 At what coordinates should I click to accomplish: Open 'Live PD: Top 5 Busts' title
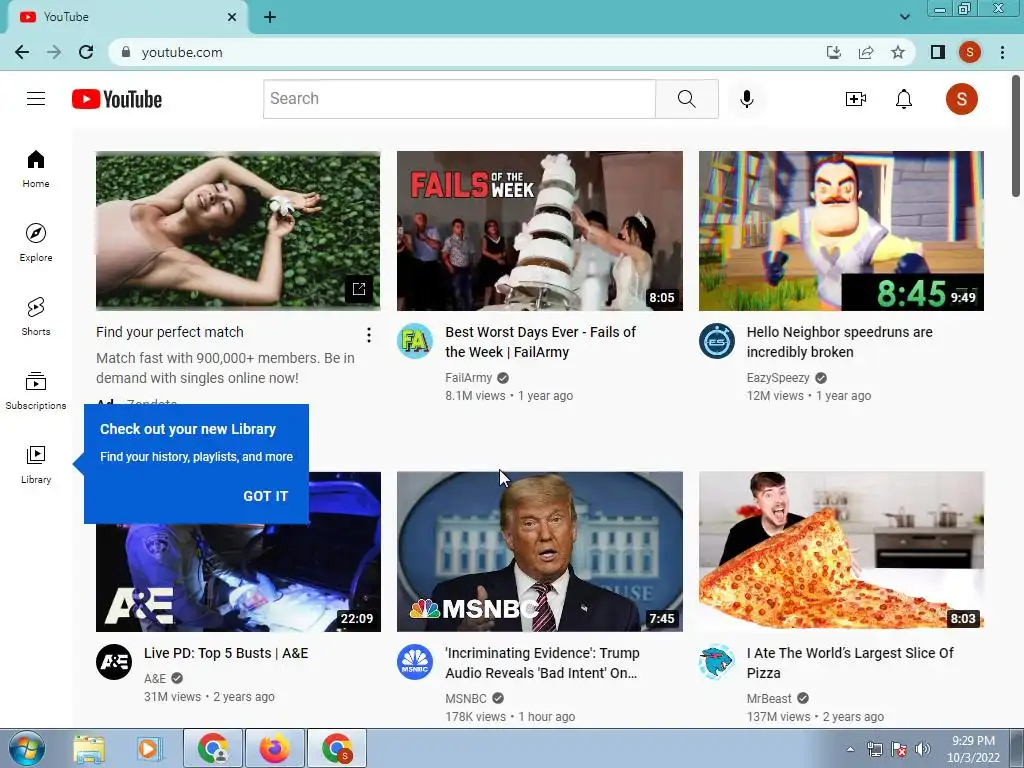(x=226, y=653)
